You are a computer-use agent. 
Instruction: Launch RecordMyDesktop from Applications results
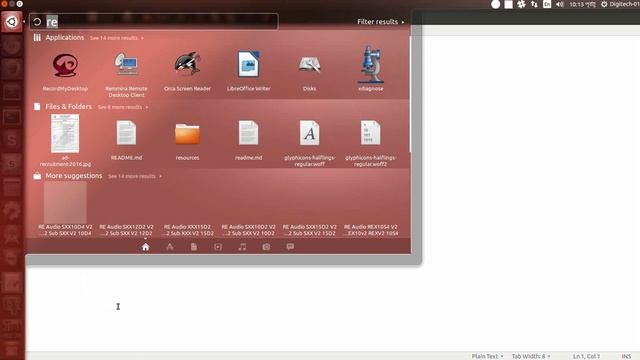coord(65,70)
